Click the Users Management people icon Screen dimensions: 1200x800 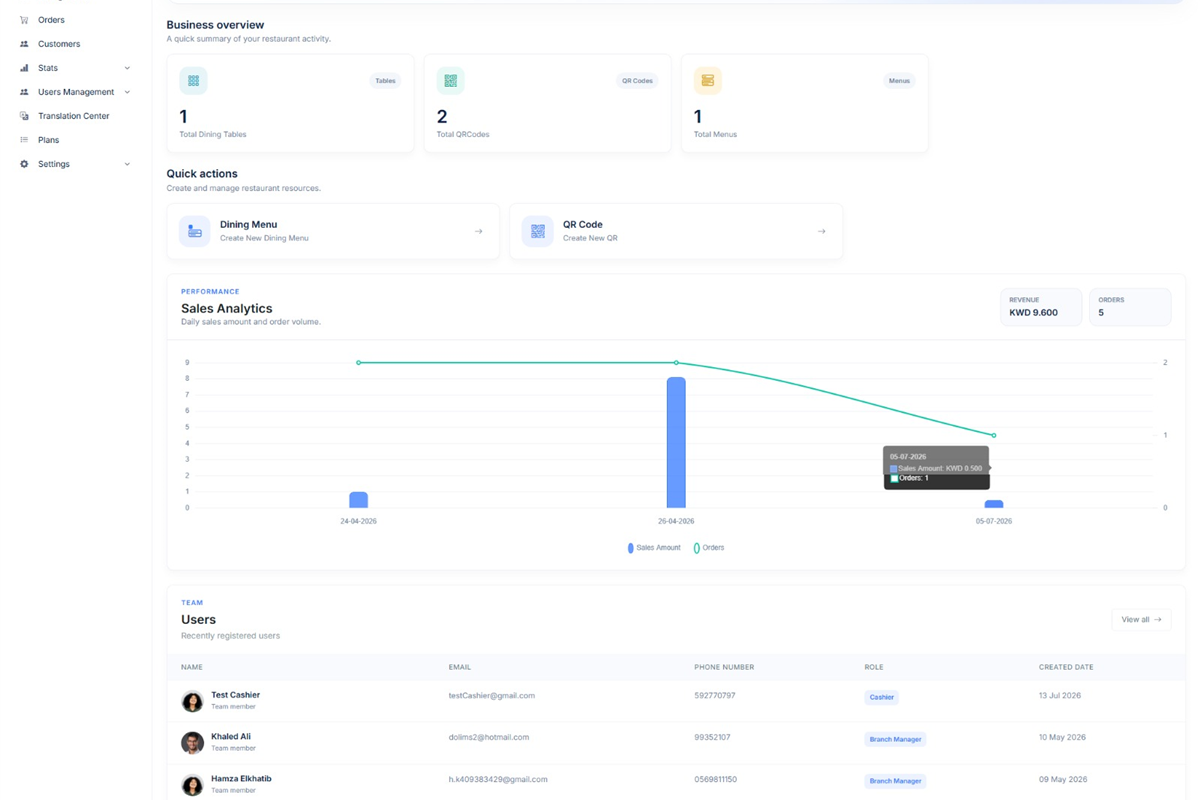(x=24, y=92)
